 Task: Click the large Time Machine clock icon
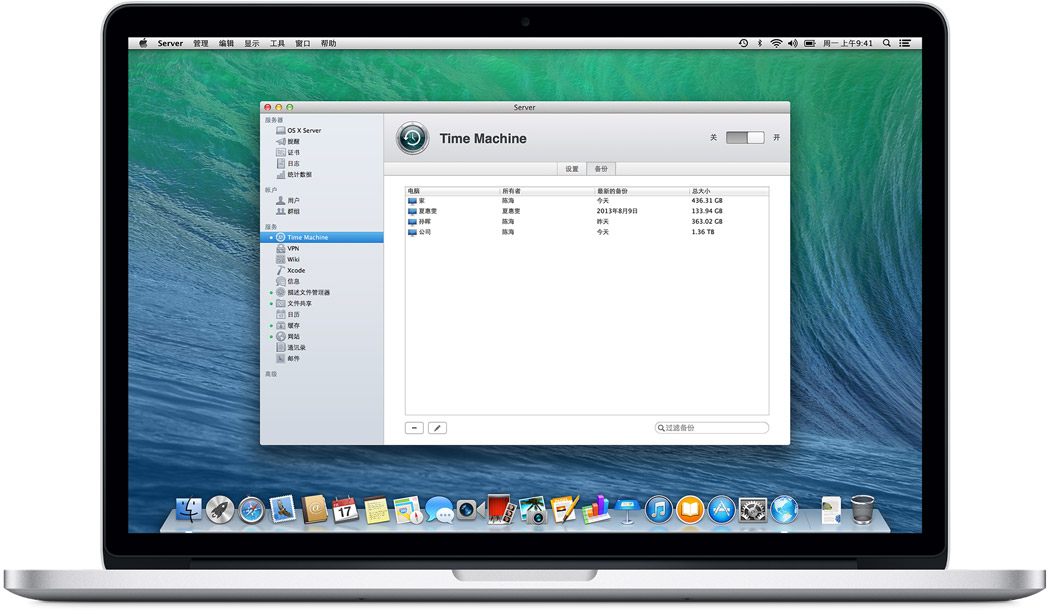tap(412, 138)
